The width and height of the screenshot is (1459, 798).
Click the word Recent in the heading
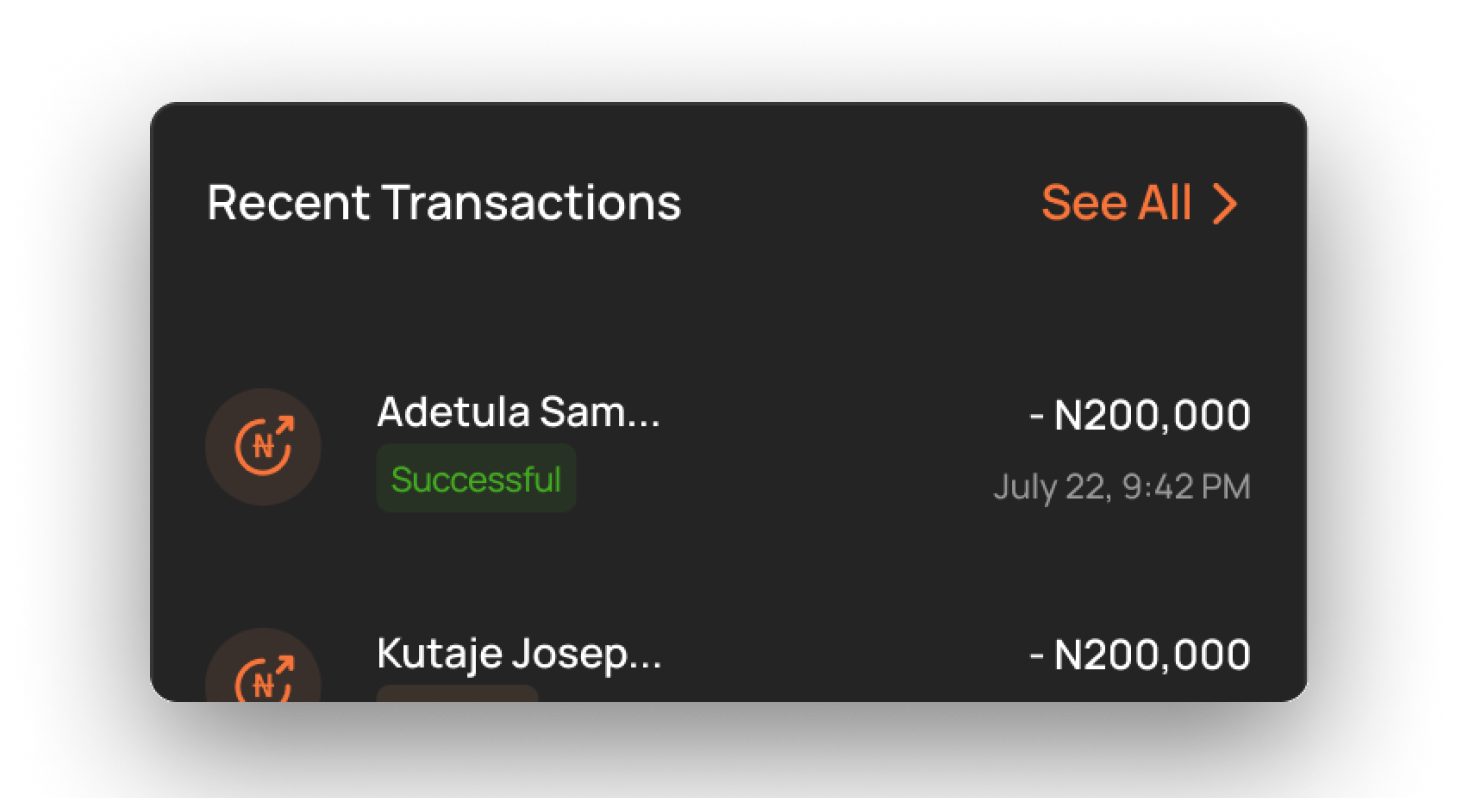[x=288, y=203]
